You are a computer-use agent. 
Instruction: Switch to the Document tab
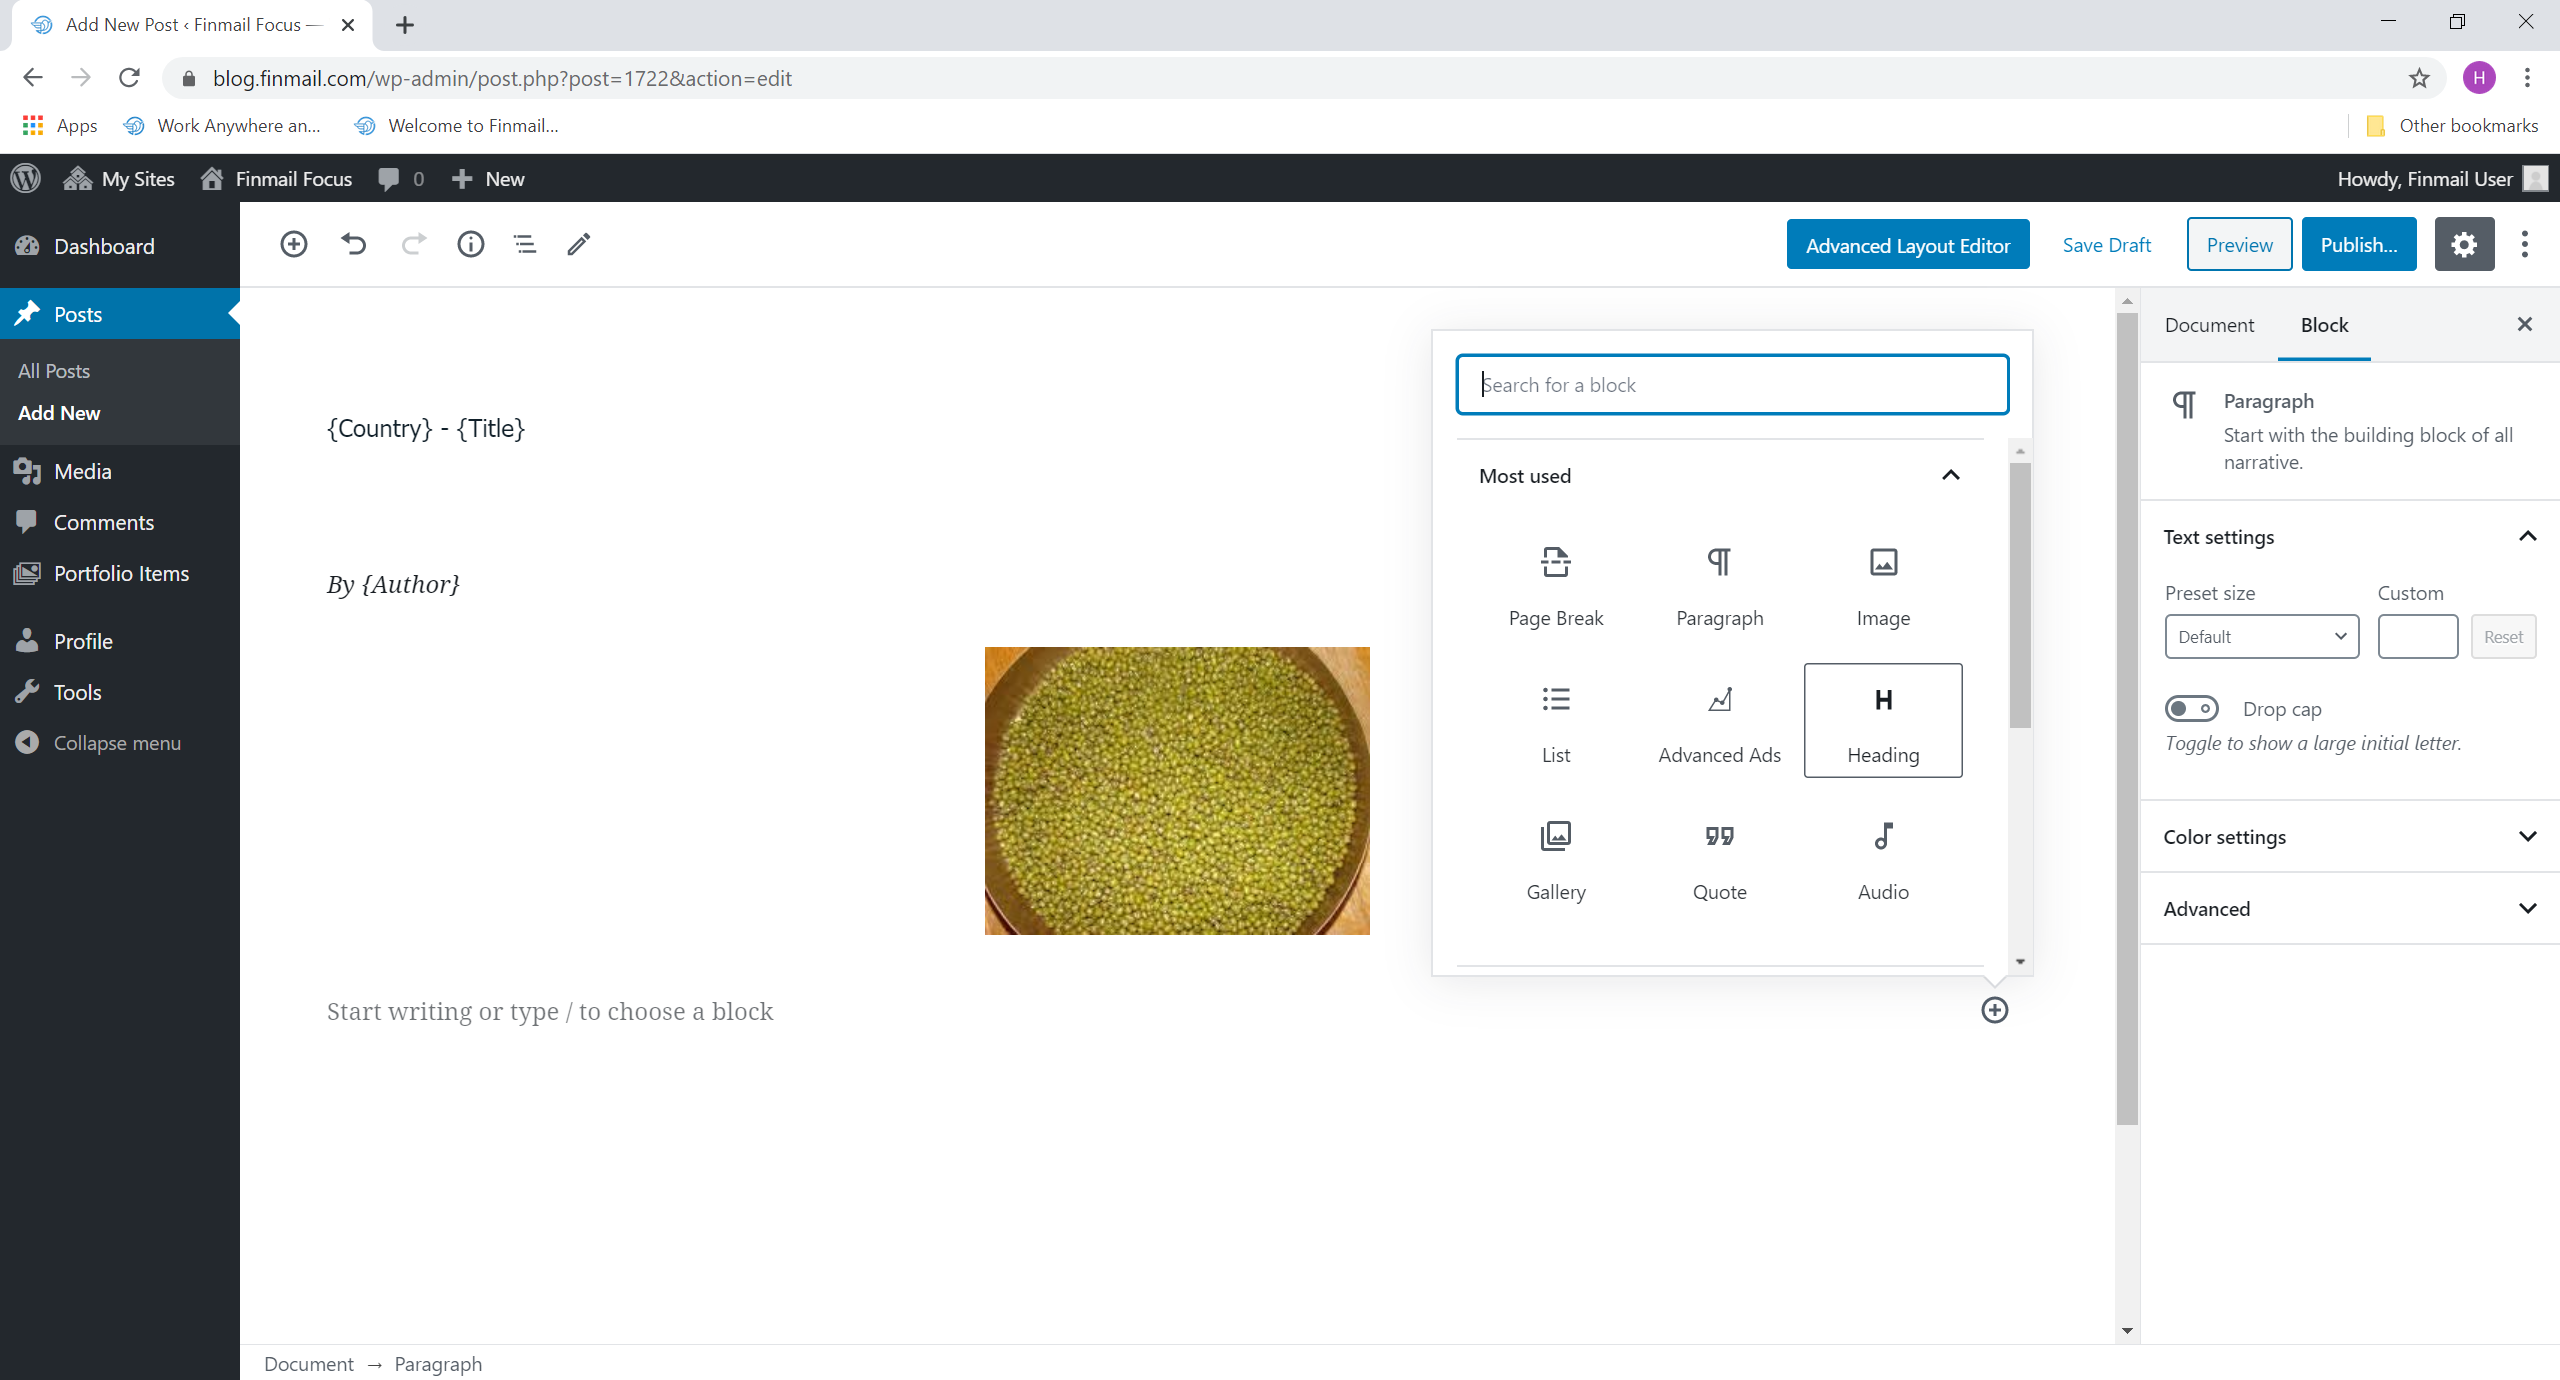(2209, 325)
